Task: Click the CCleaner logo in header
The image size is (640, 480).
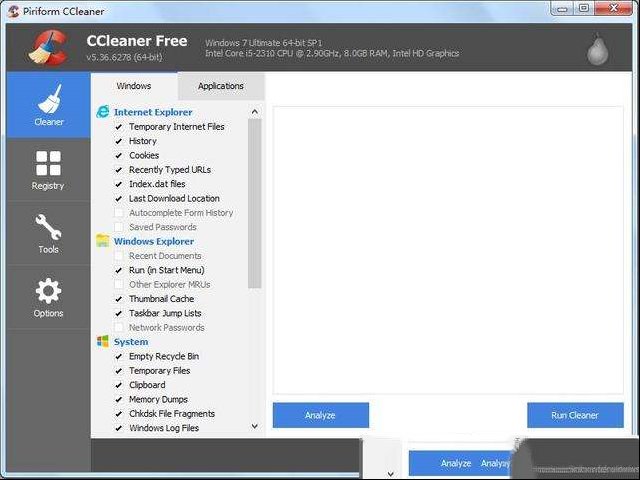Action: click(x=49, y=47)
